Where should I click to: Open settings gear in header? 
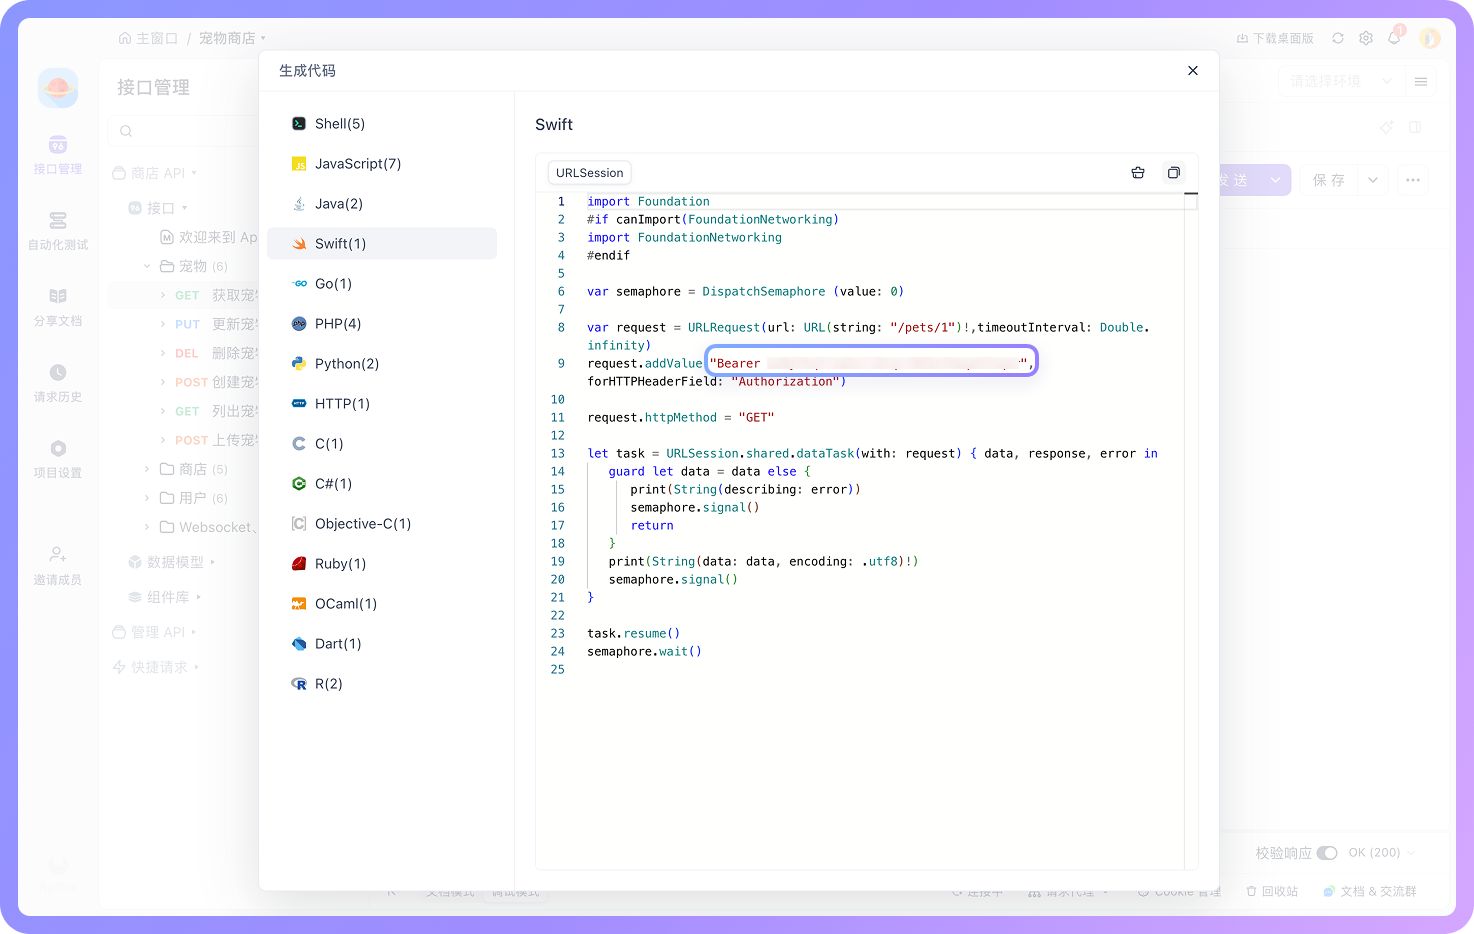[1366, 38]
